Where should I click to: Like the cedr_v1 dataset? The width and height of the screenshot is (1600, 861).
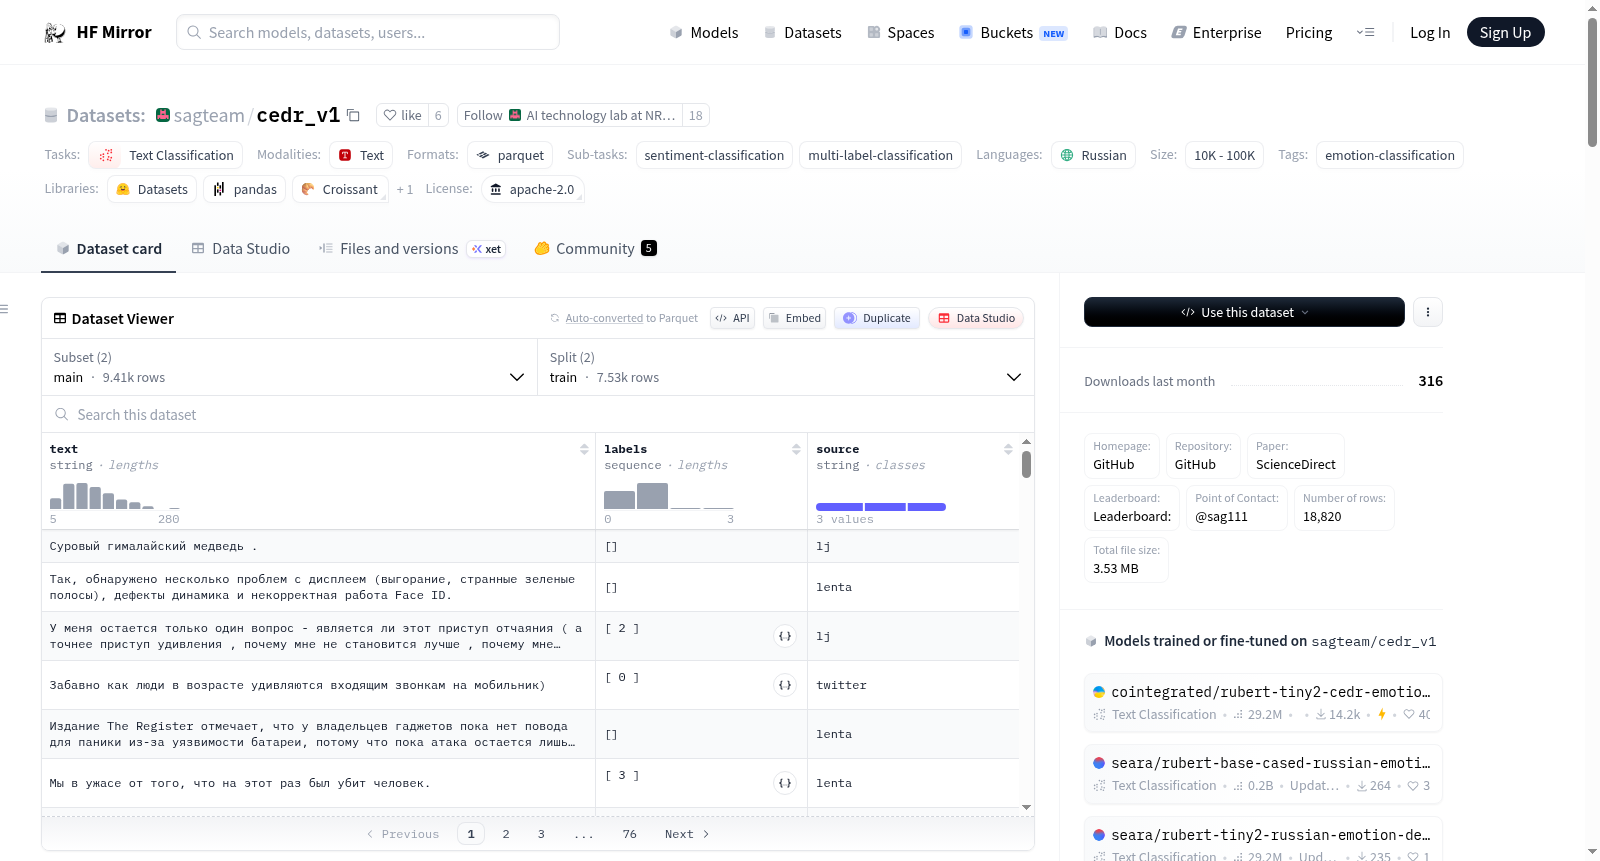point(403,115)
